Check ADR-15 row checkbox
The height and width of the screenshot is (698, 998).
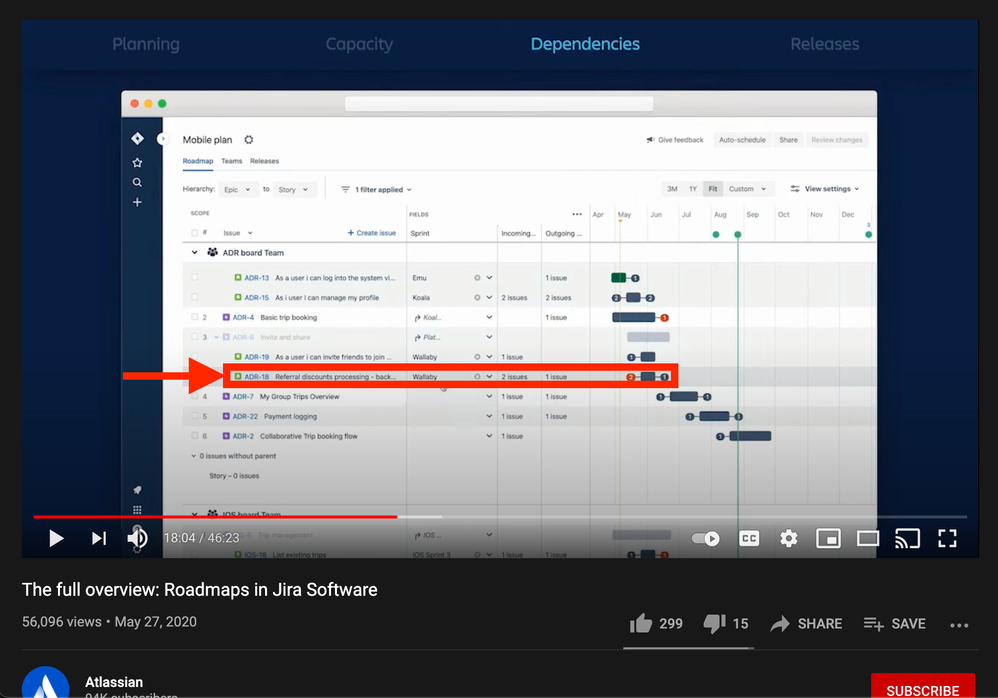(x=195, y=297)
